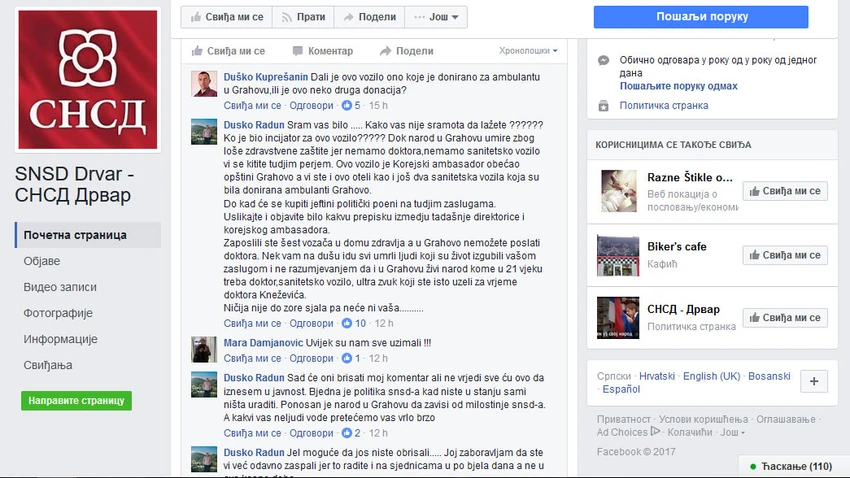850x478 pixels.
Task: Click the like reaction icon with 10 likes
Action: click(x=347, y=324)
